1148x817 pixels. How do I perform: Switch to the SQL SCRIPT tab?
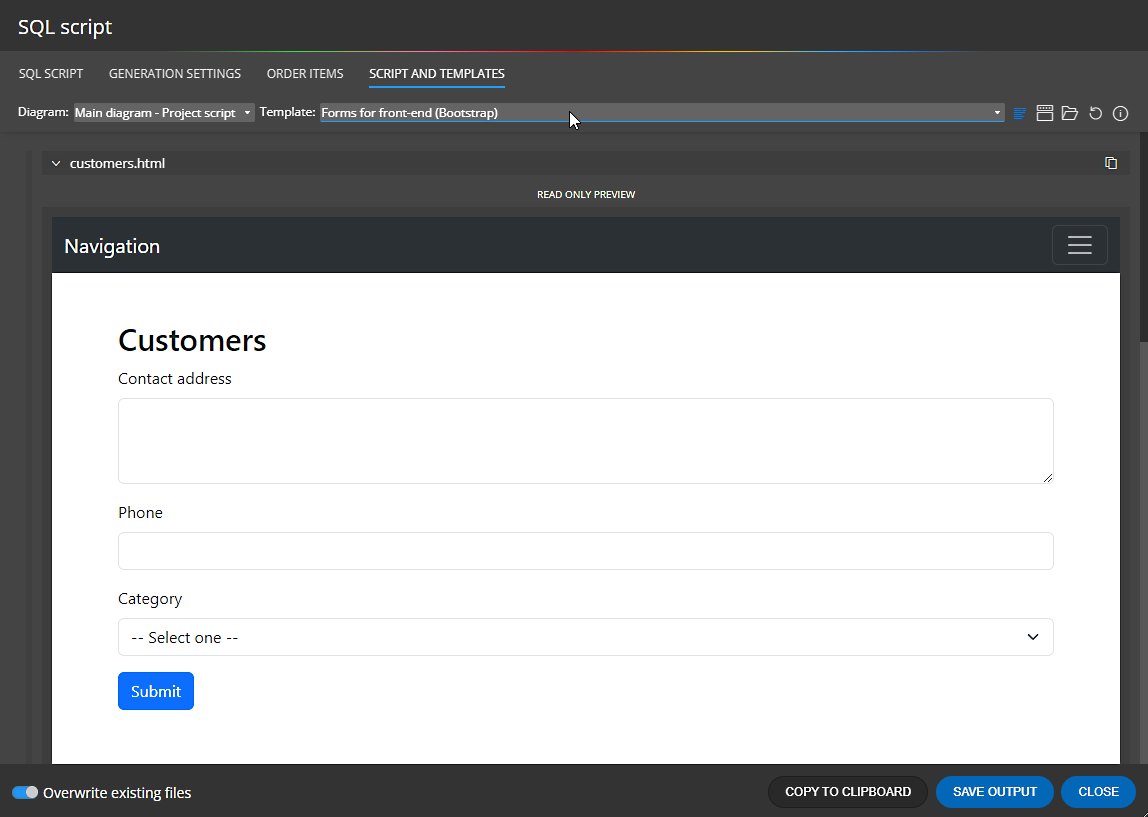point(50,73)
